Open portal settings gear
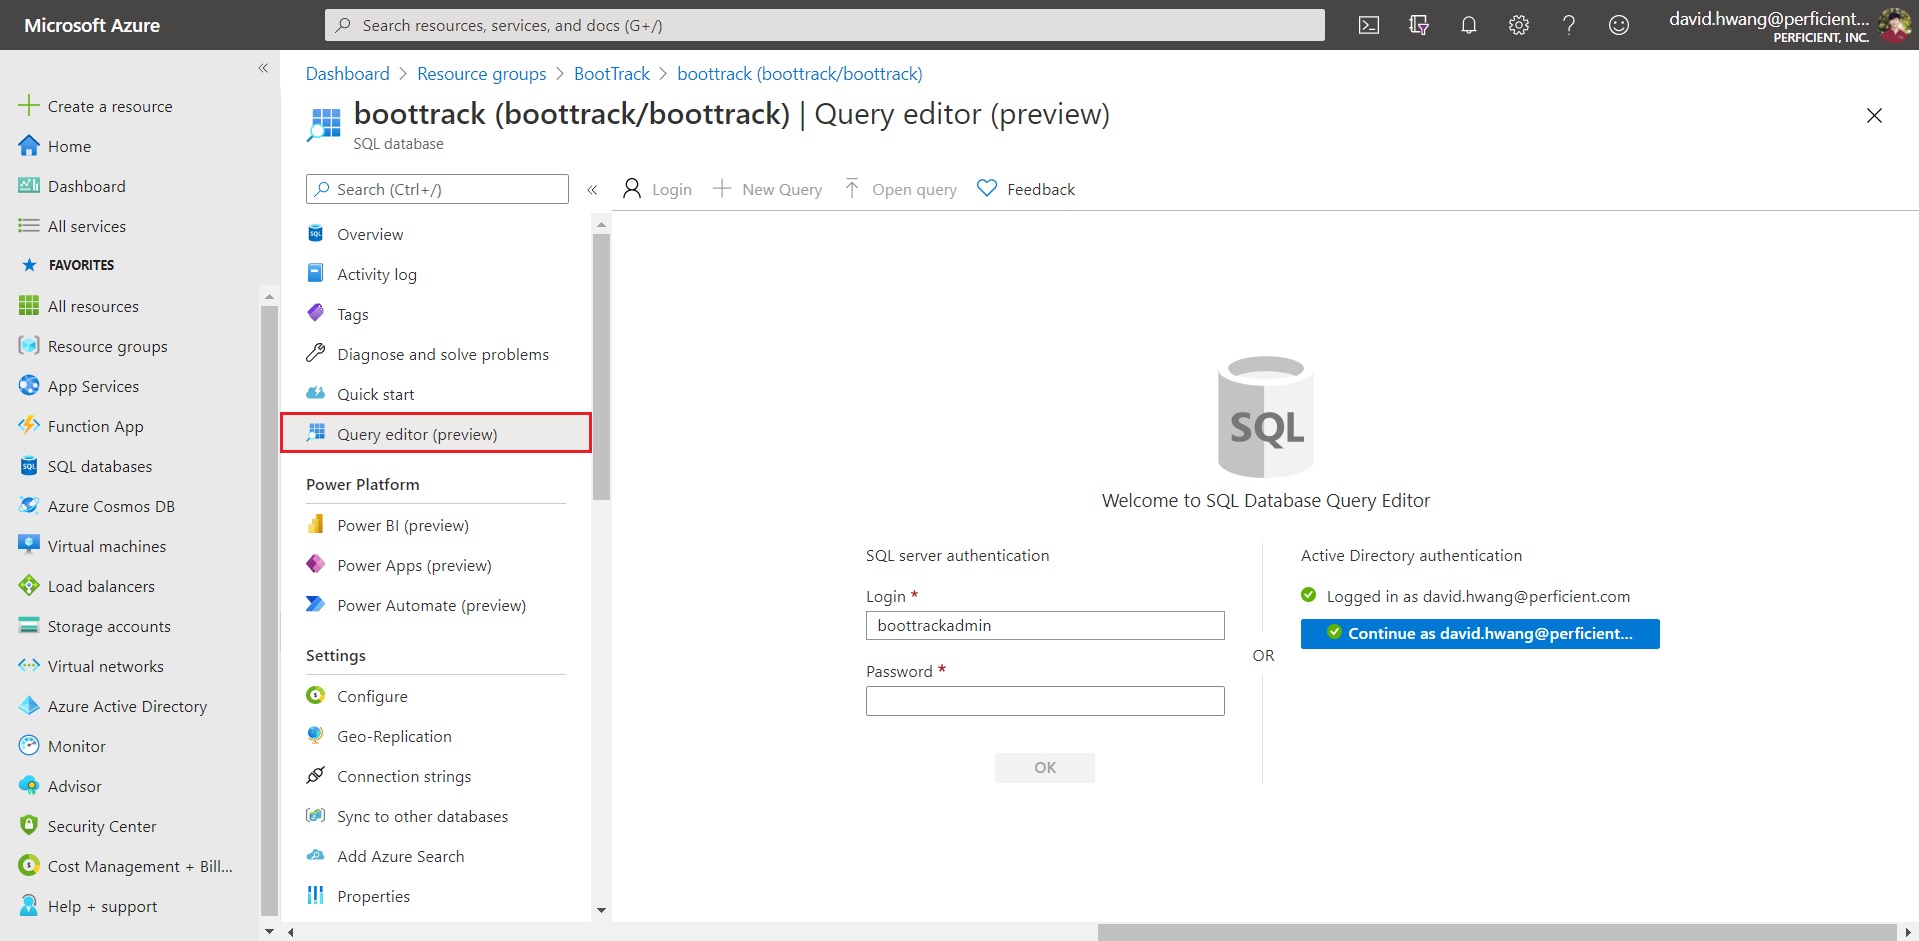The height and width of the screenshot is (941, 1919). (1519, 25)
